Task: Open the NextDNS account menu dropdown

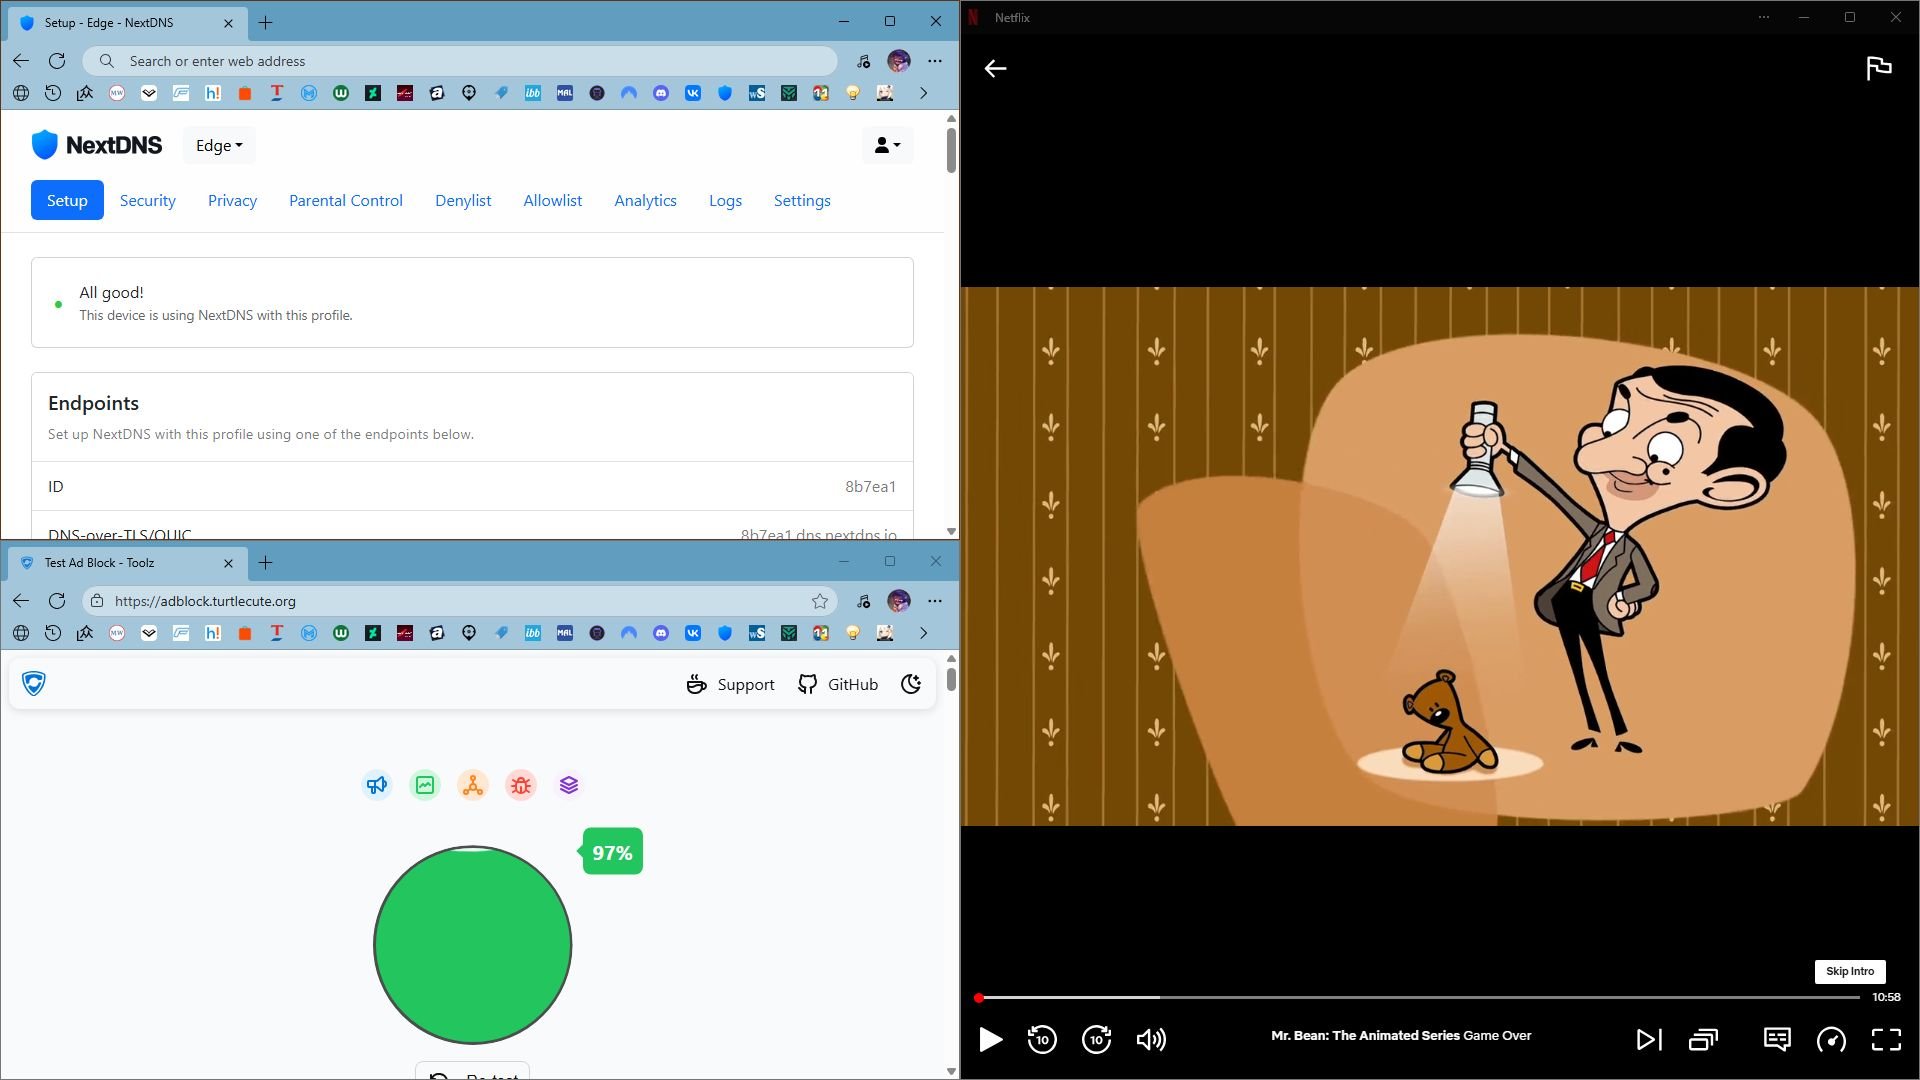Action: (x=887, y=145)
